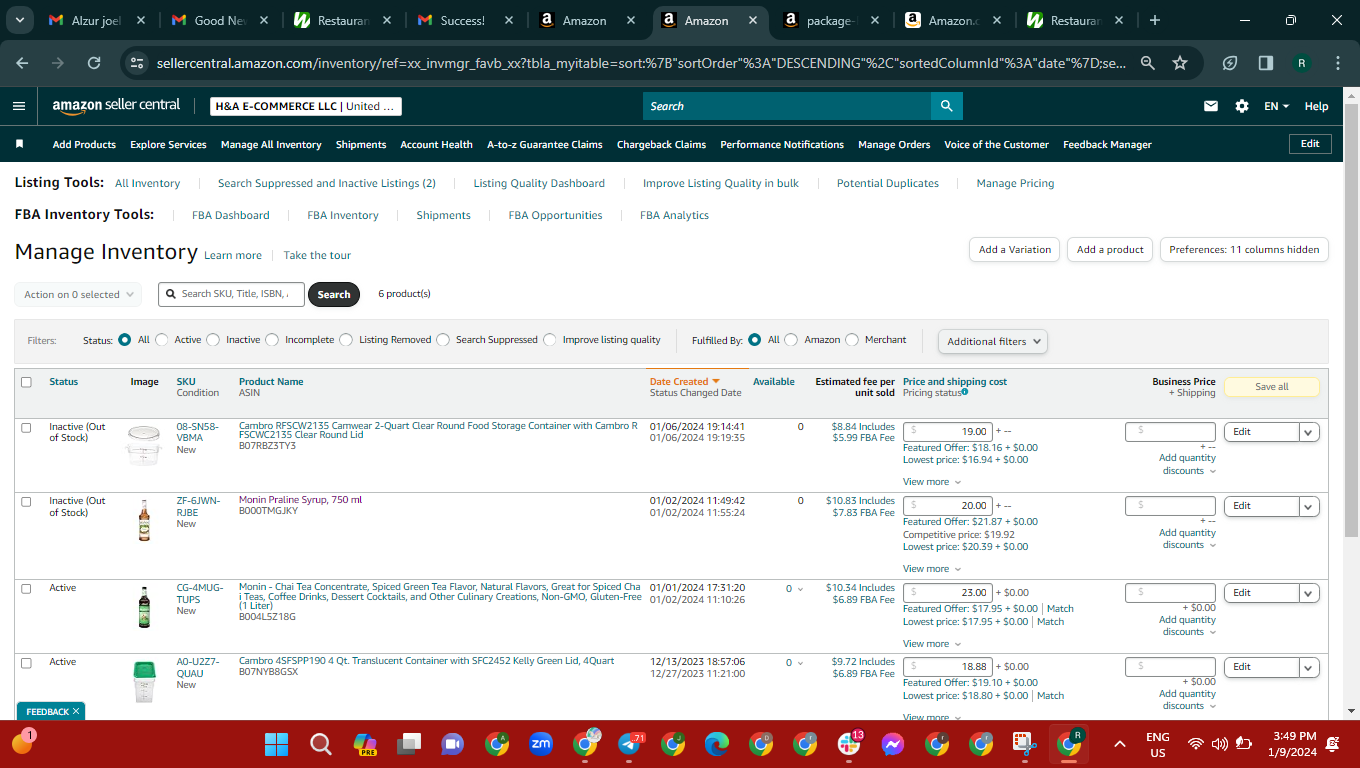Click the Add a product button
This screenshot has height=768, width=1360.
[x=1110, y=250]
